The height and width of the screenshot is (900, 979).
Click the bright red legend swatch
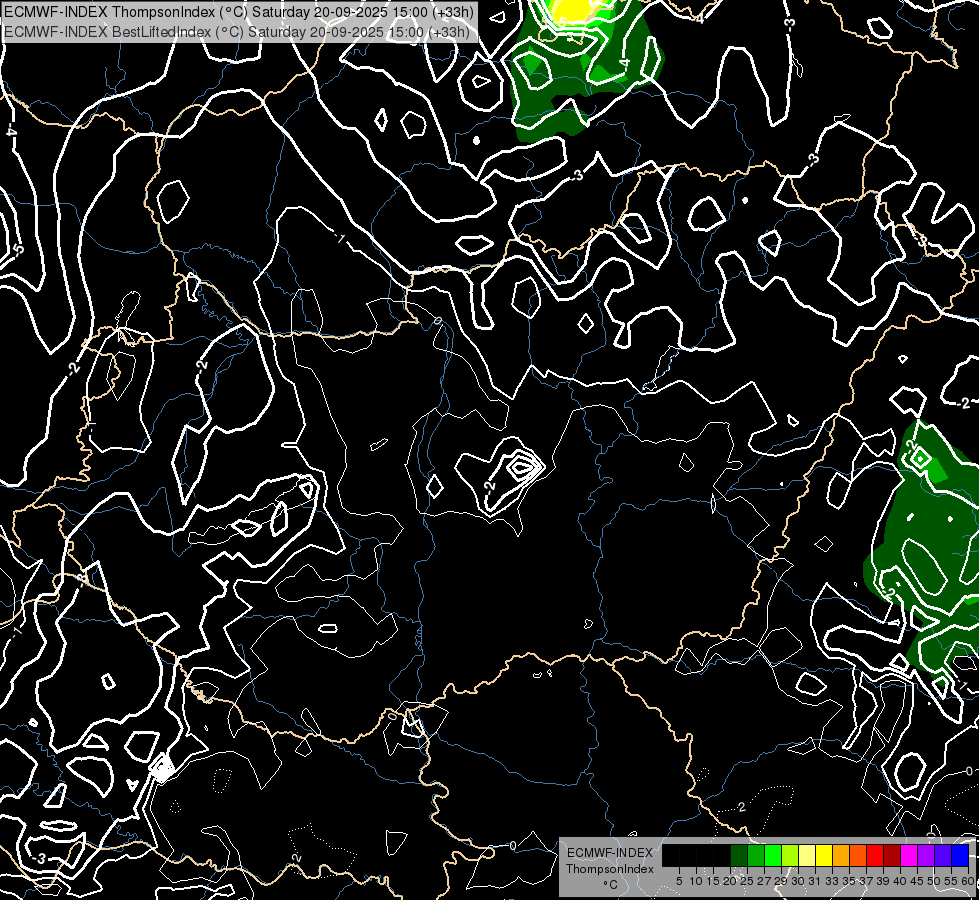pyautogui.click(x=875, y=855)
